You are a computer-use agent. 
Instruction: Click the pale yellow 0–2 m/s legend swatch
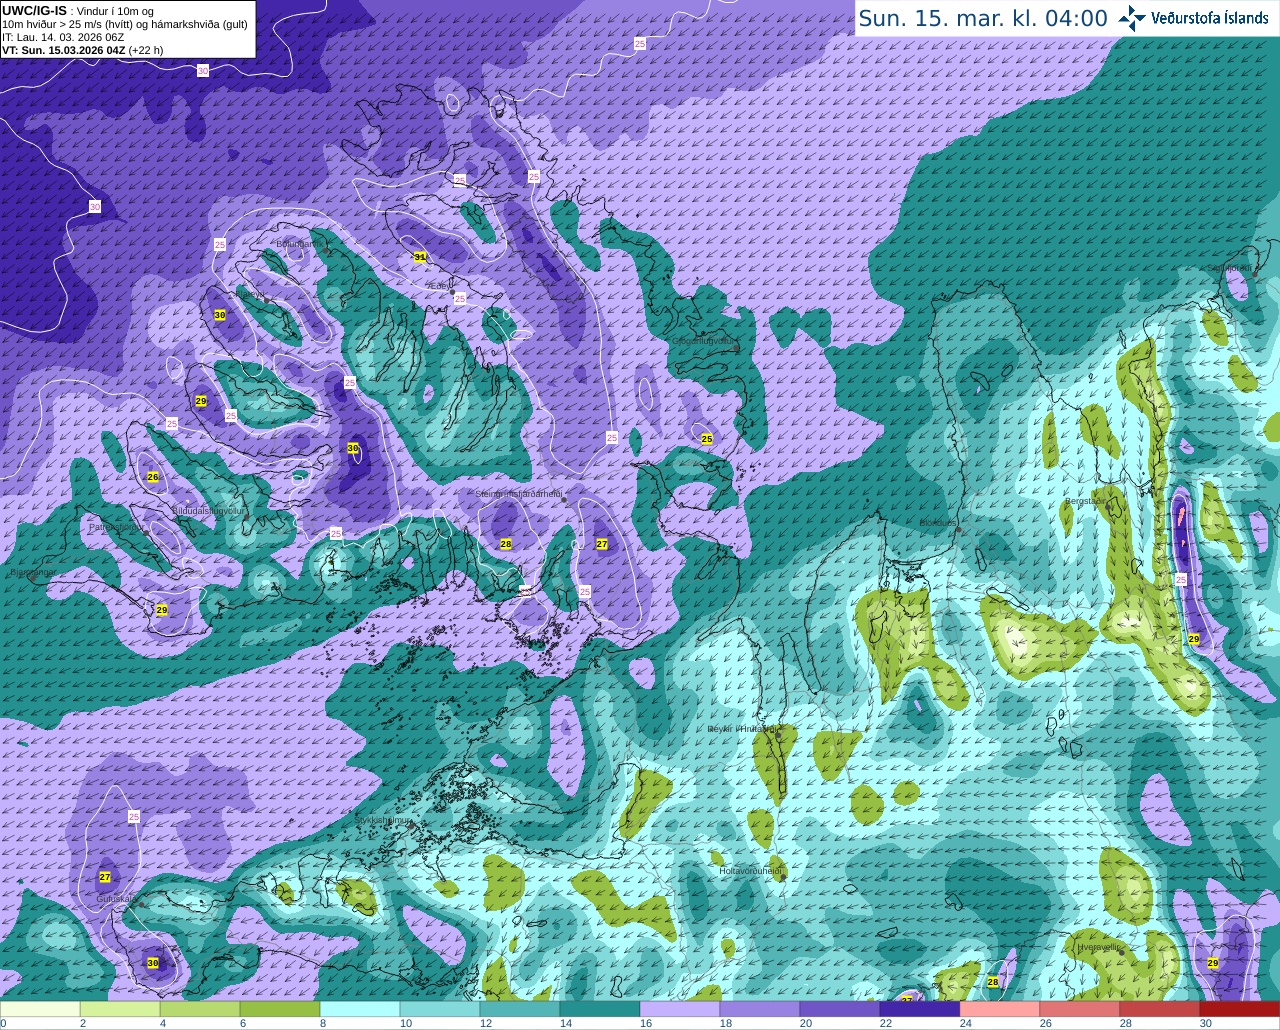40,1009
